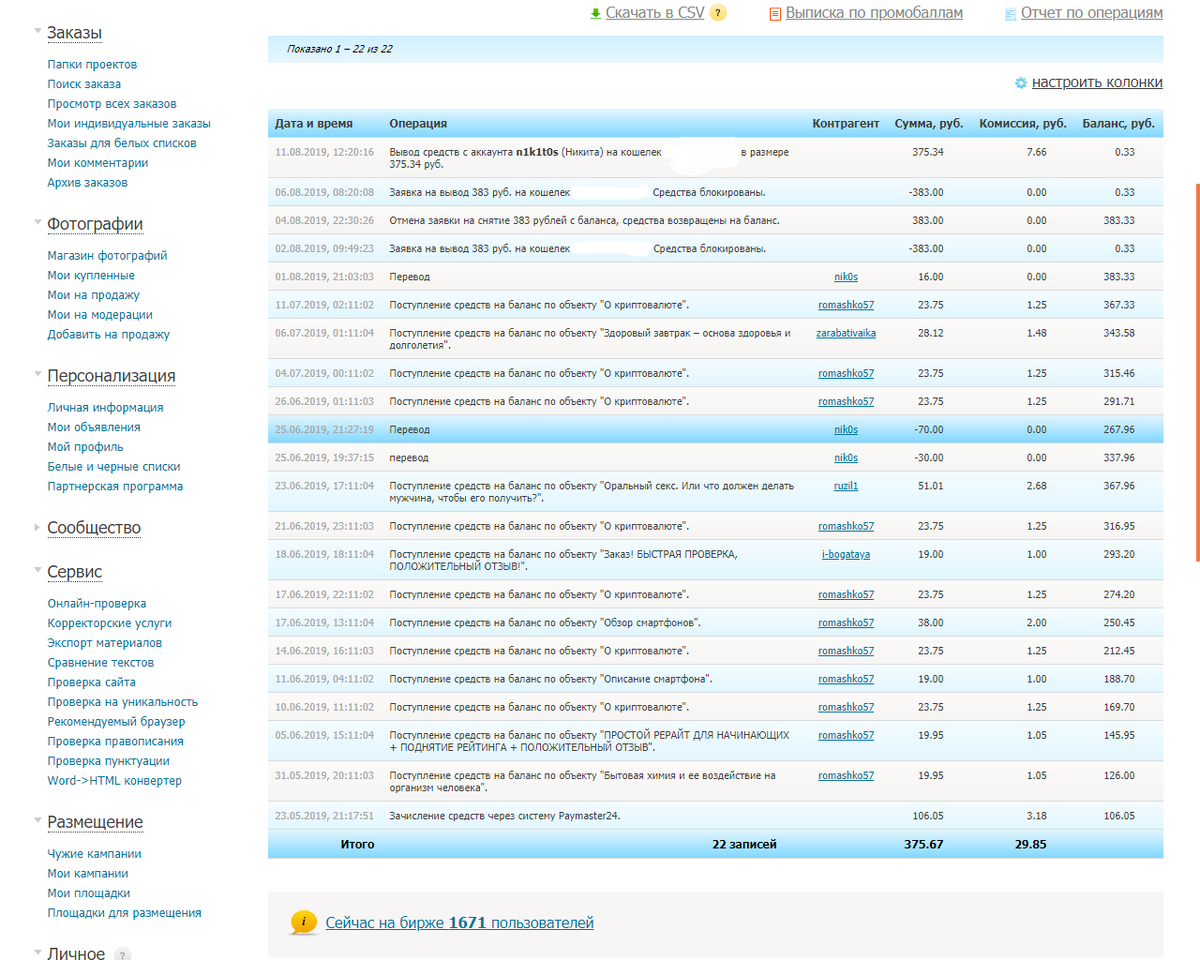This screenshot has height=960, width=1200.
Task: Open the Сообщество section heading
Action: click(94, 528)
